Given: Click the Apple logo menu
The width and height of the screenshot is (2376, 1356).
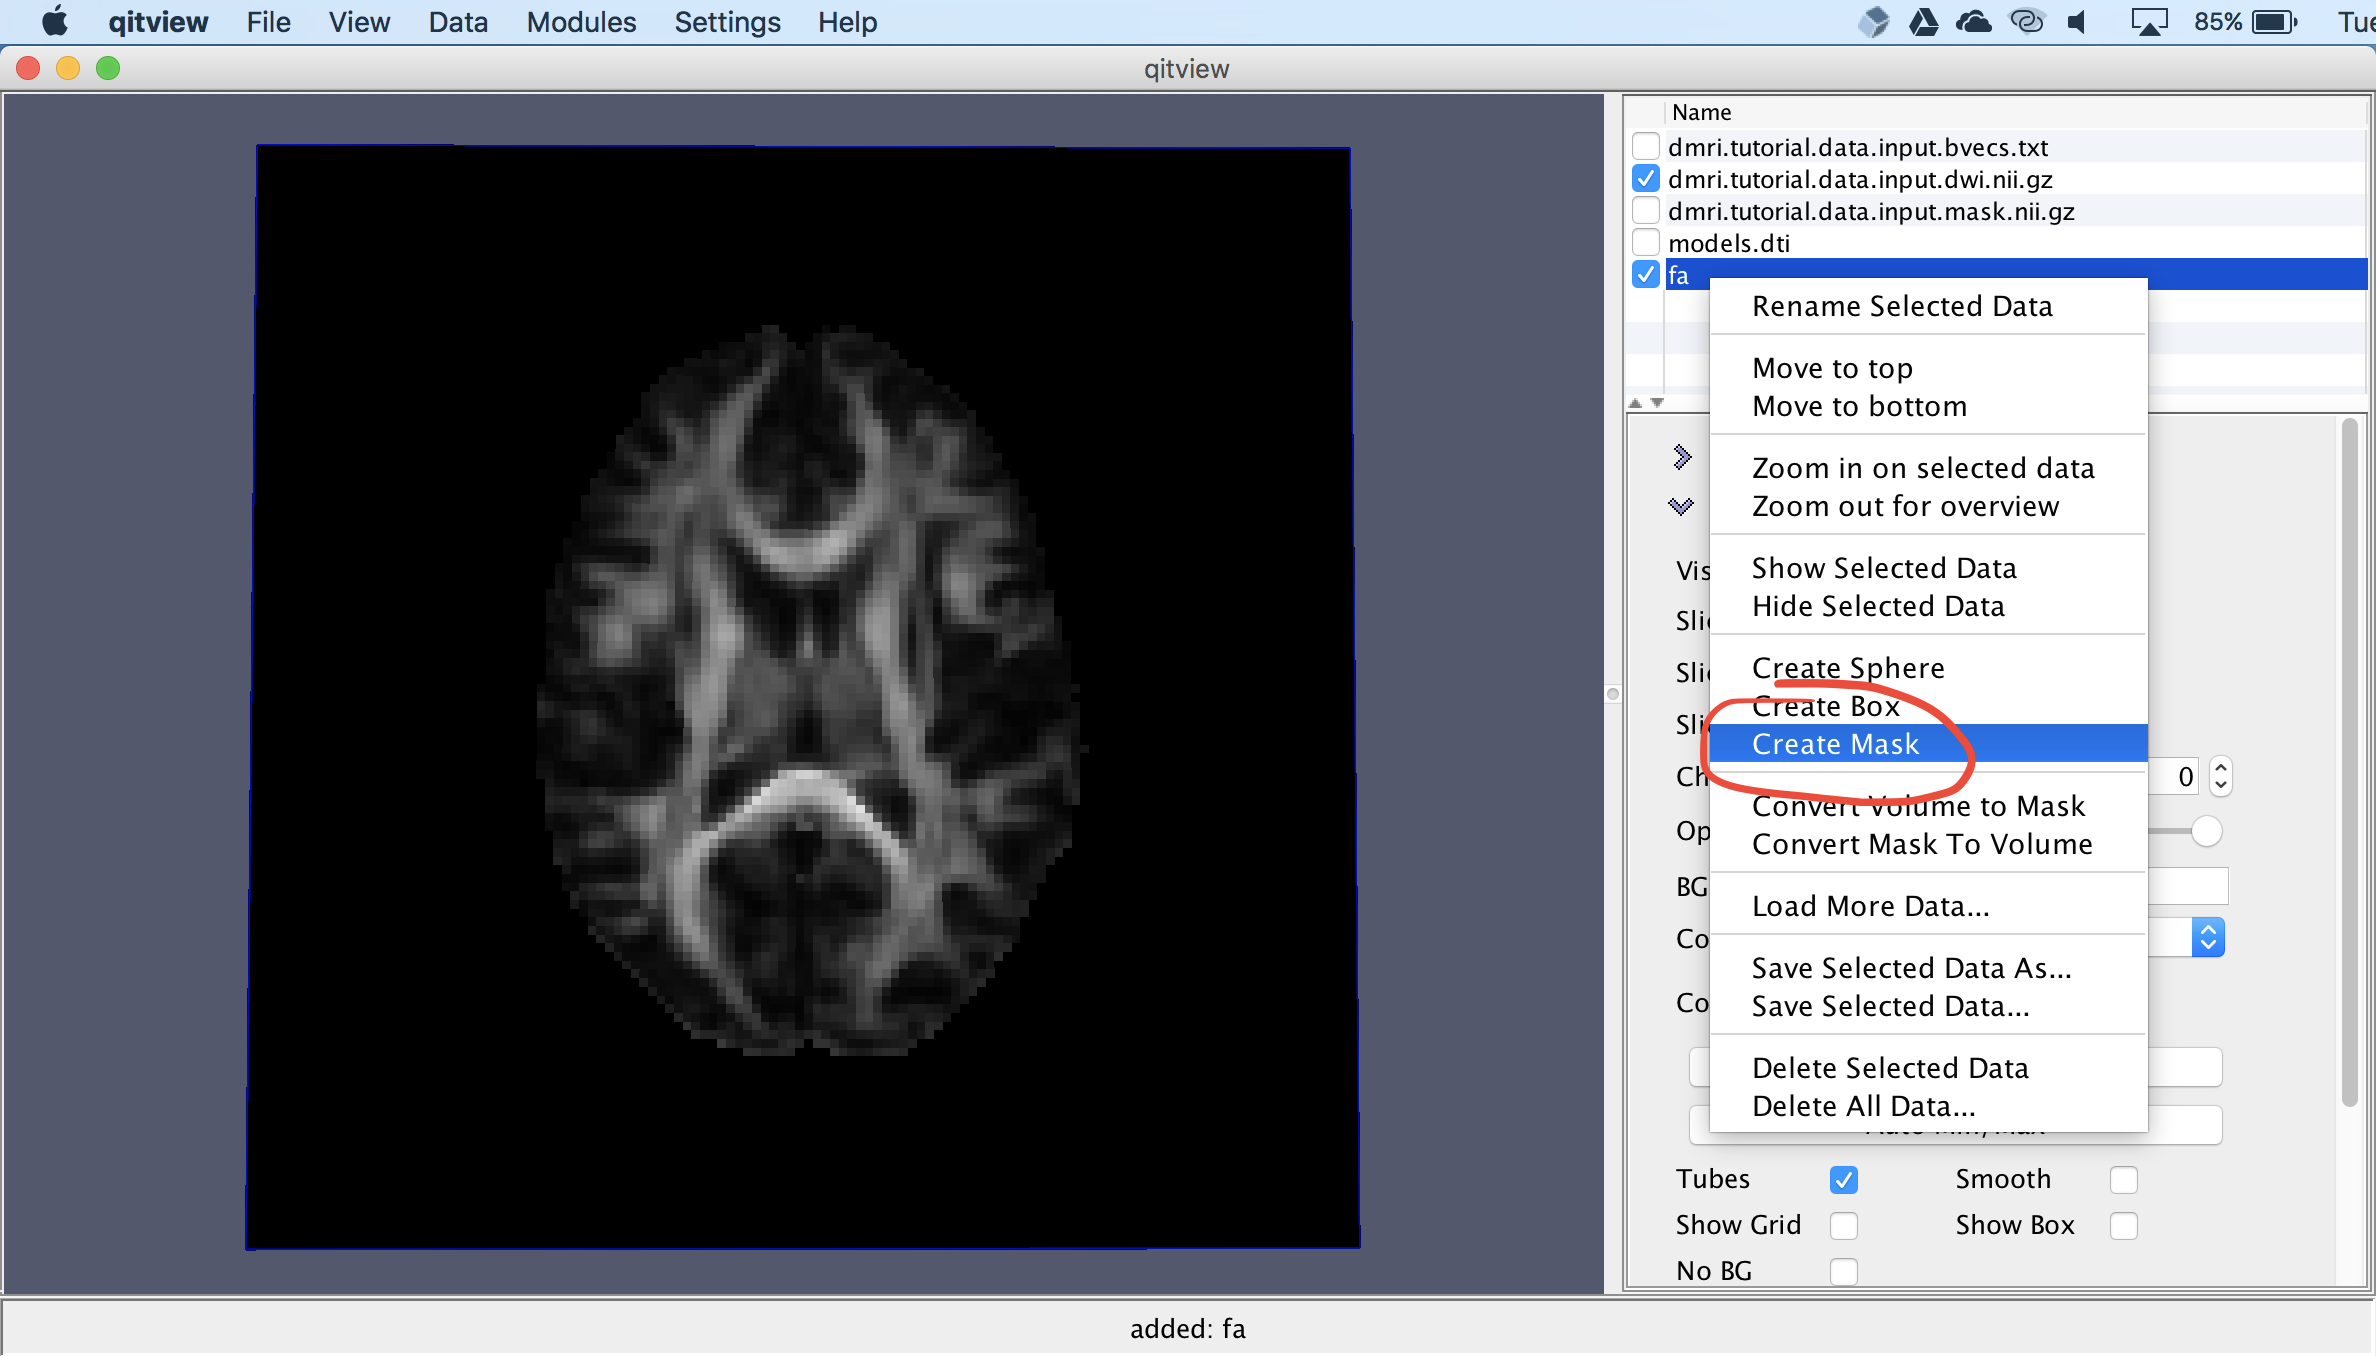Looking at the screenshot, I should pos(55,22).
